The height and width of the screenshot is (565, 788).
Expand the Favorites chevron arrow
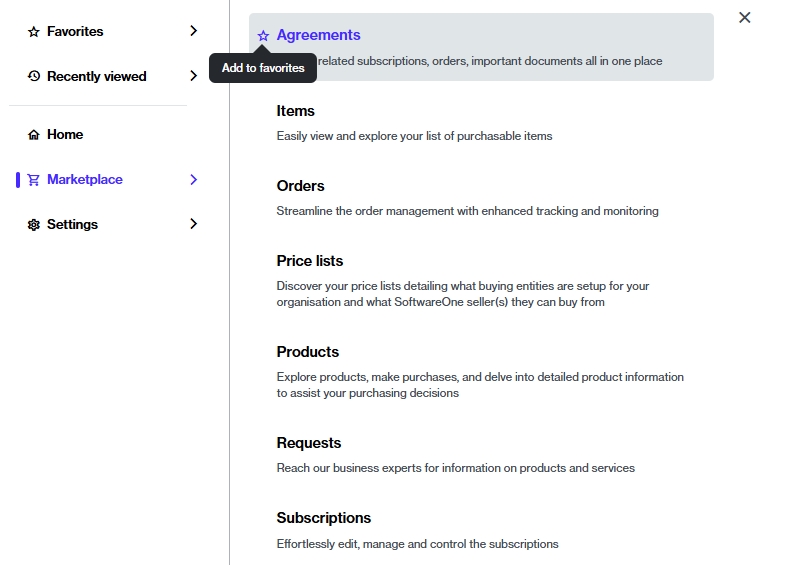coord(193,31)
